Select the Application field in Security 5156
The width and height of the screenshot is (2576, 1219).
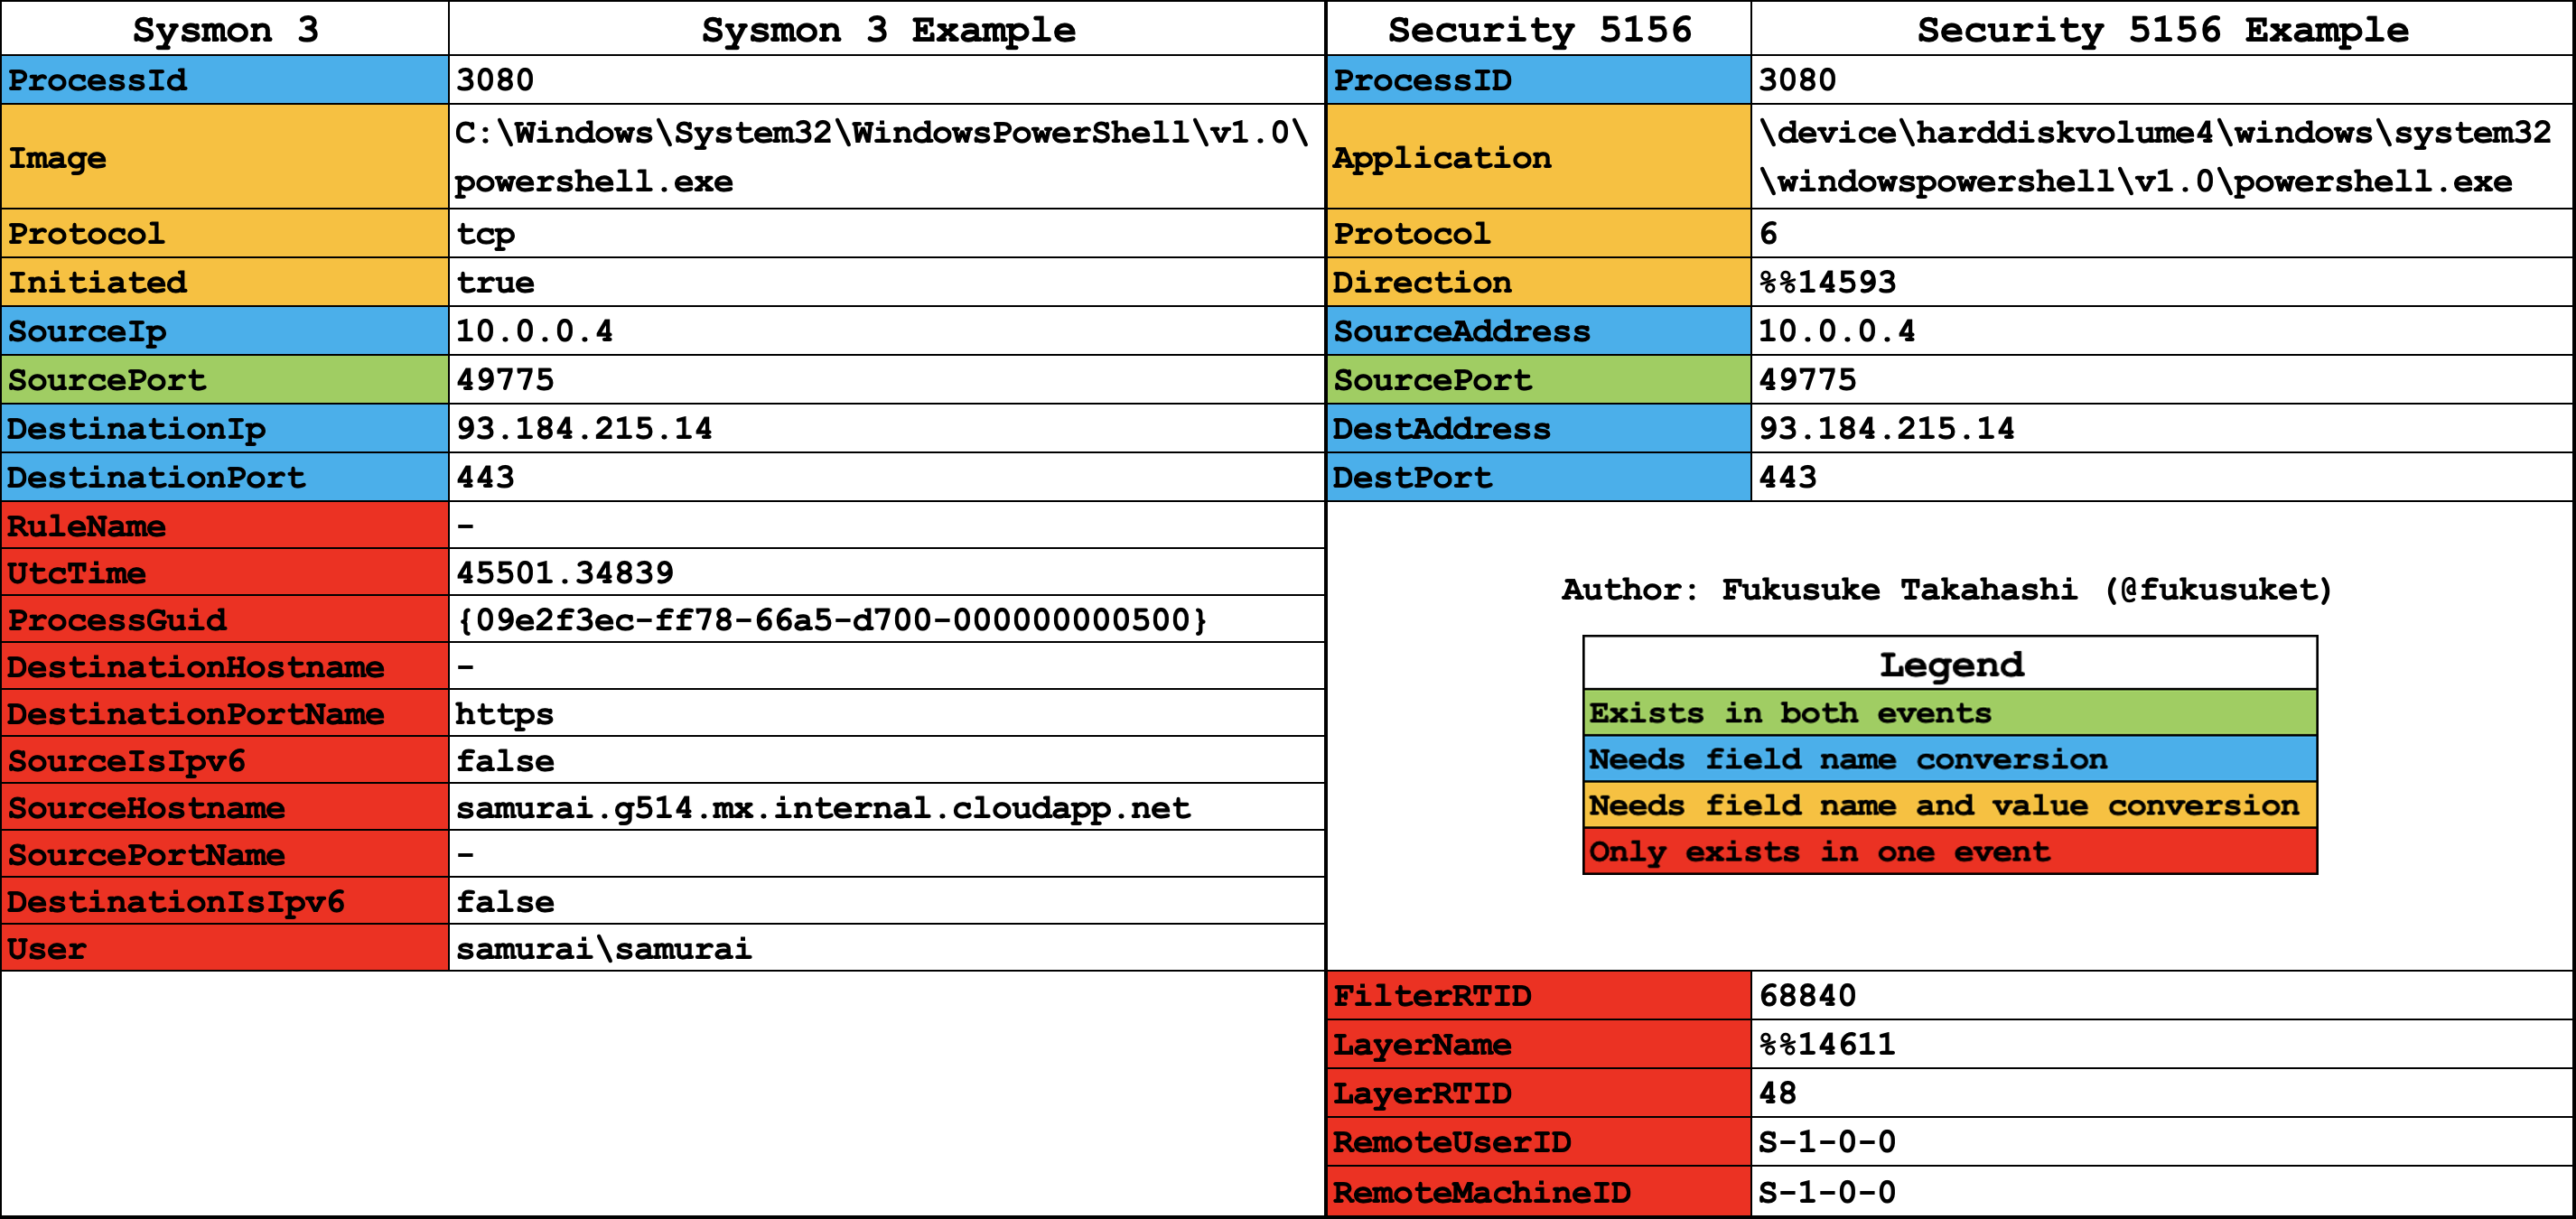coord(1538,157)
